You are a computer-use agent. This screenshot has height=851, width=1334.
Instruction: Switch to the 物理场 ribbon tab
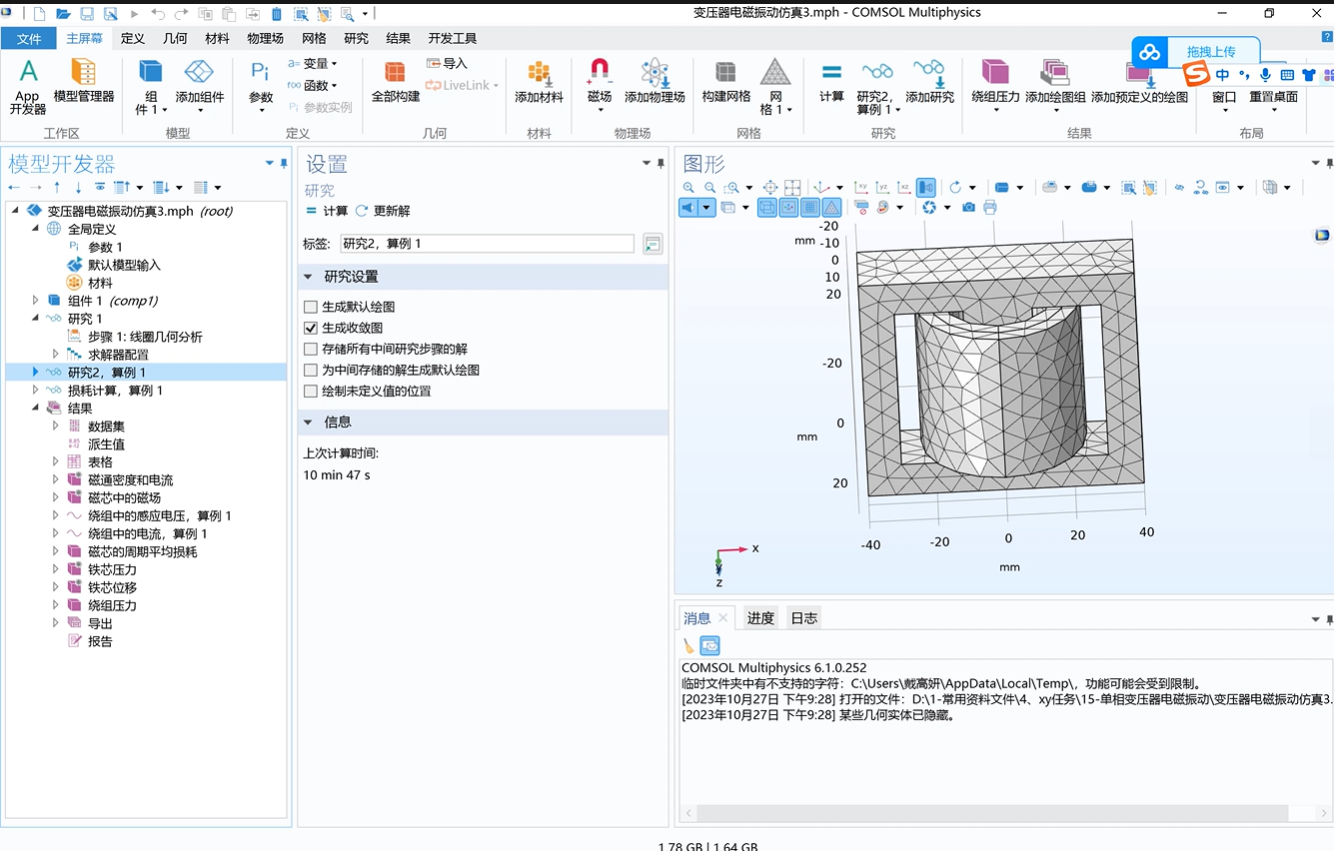click(265, 38)
